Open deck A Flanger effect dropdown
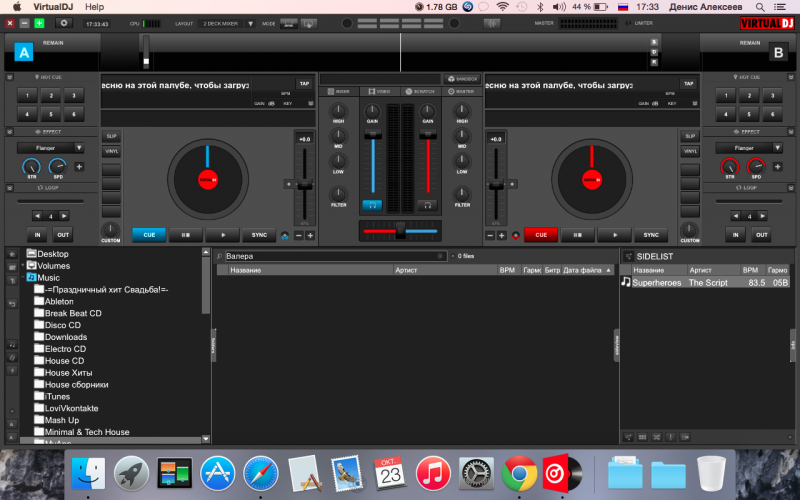This screenshot has height=500, width=800. click(x=79, y=148)
